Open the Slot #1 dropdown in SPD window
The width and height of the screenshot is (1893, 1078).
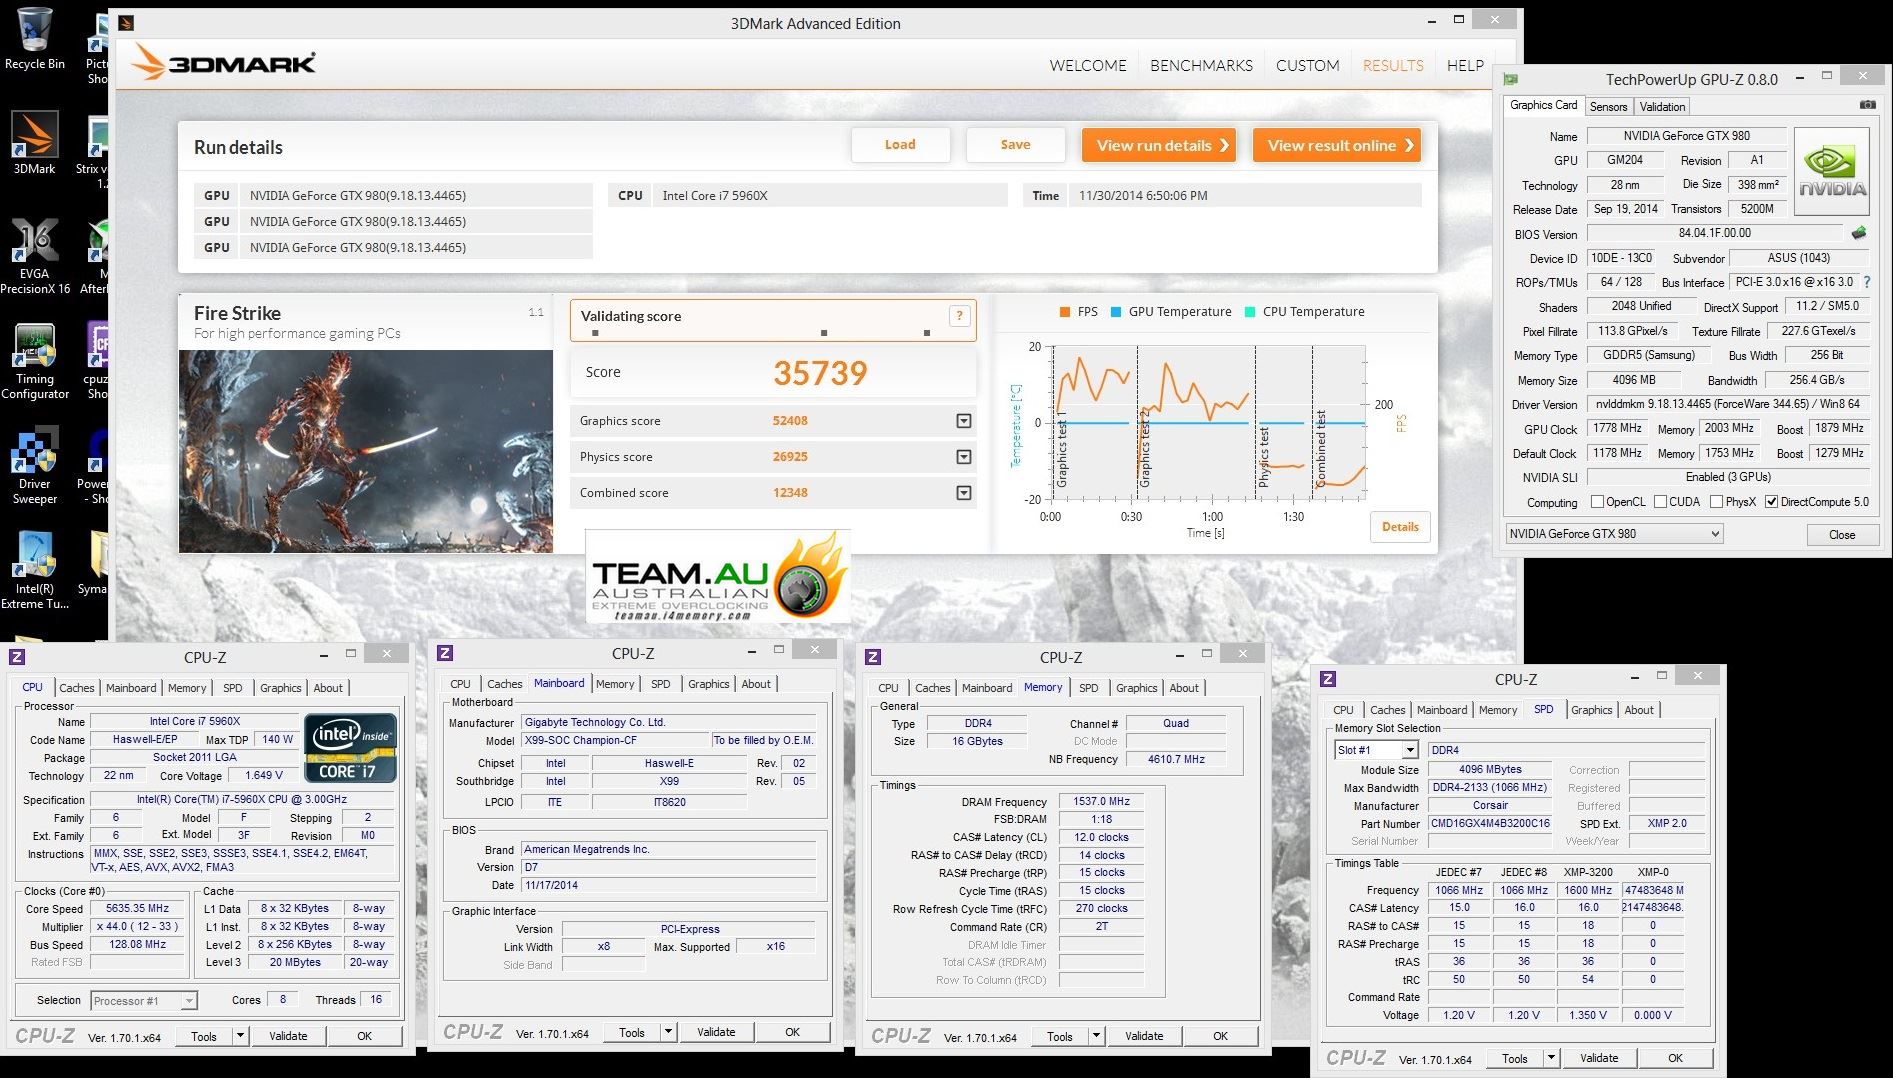click(x=1377, y=750)
